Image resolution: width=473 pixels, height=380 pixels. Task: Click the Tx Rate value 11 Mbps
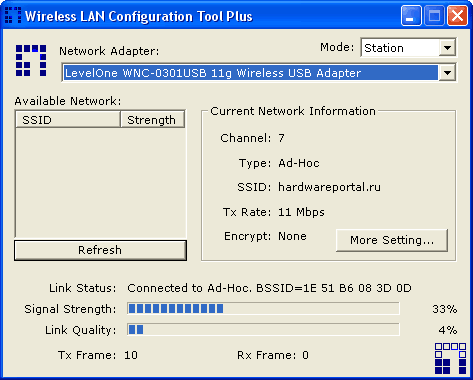coord(301,212)
